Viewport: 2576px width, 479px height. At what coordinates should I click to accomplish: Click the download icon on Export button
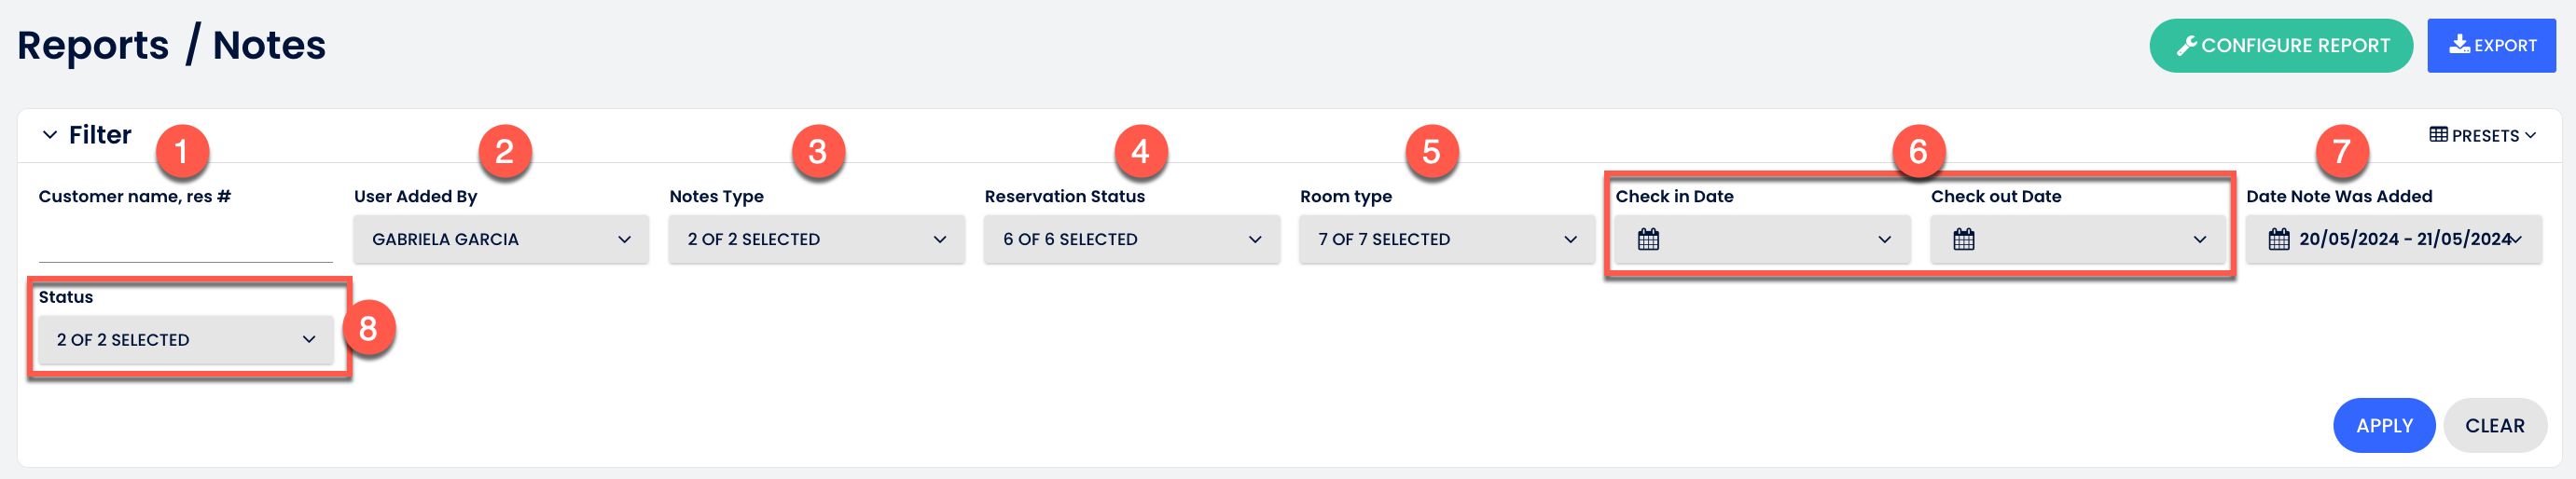pos(2459,44)
